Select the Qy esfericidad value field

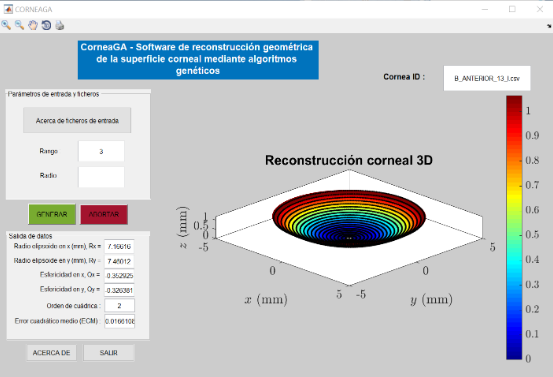coord(119,290)
